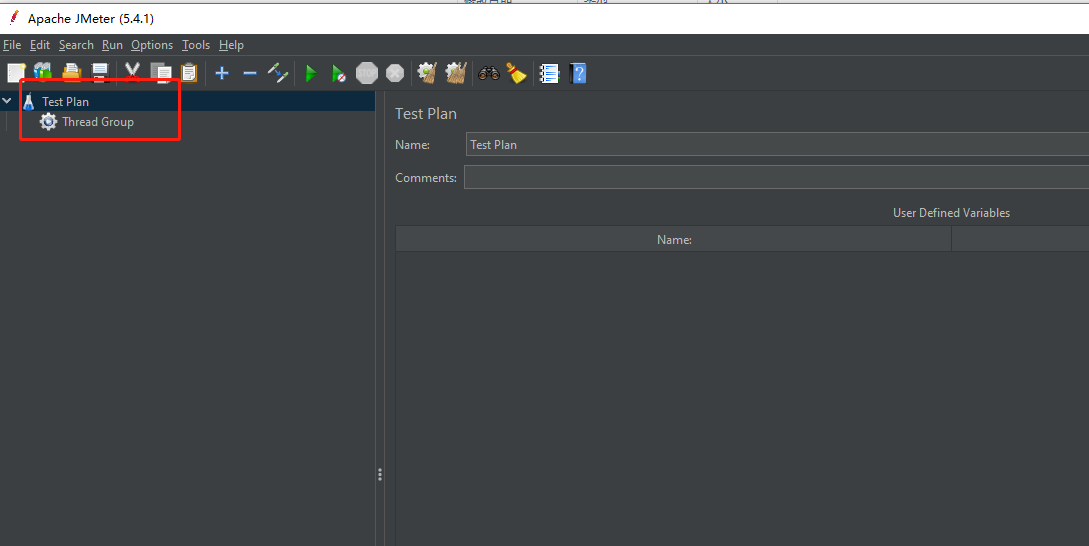The height and width of the screenshot is (546, 1089).
Task: Click the Toggle enable/disable icon
Action: [x=278, y=73]
